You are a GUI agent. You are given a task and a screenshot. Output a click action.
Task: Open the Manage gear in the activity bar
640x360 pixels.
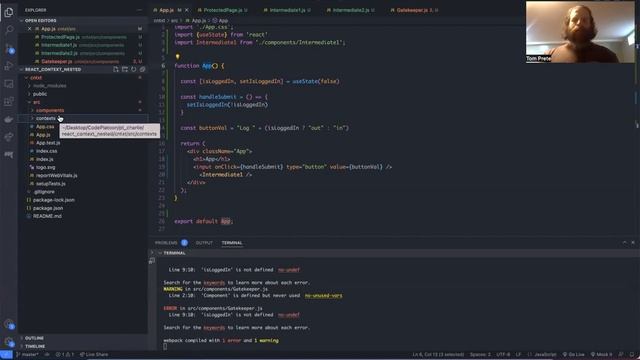pos(9,342)
